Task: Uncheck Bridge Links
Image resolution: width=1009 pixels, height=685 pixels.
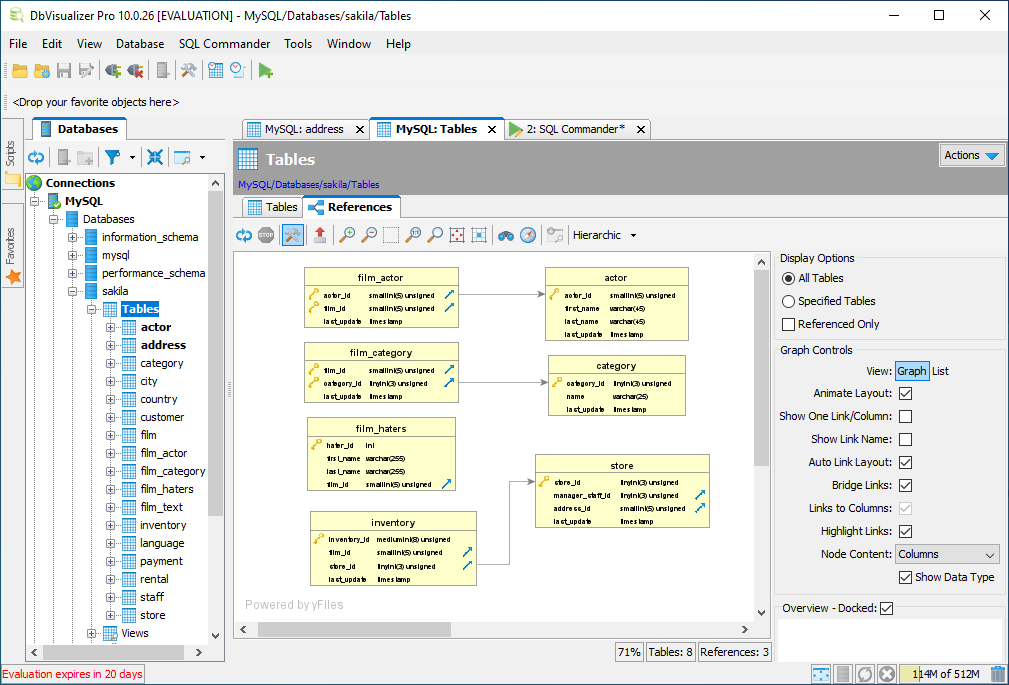Action: [x=905, y=485]
